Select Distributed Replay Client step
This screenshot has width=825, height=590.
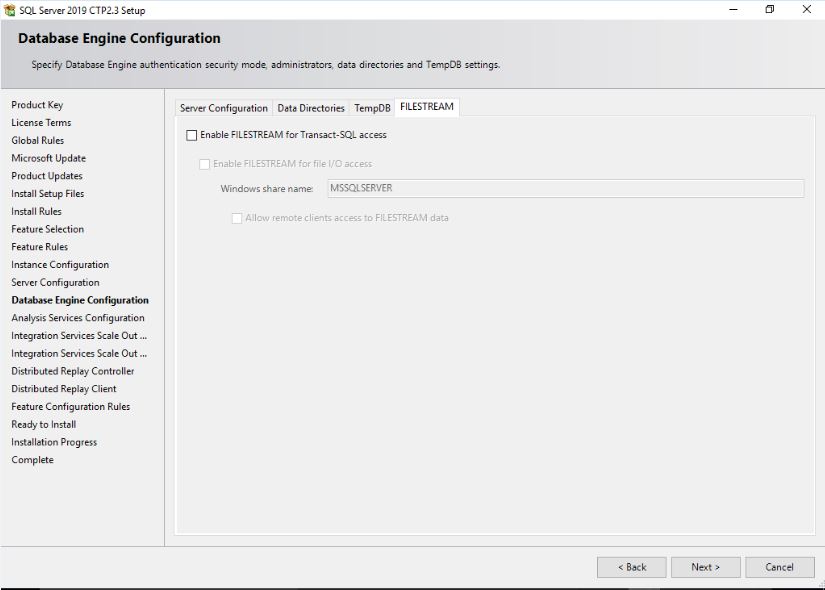point(64,389)
